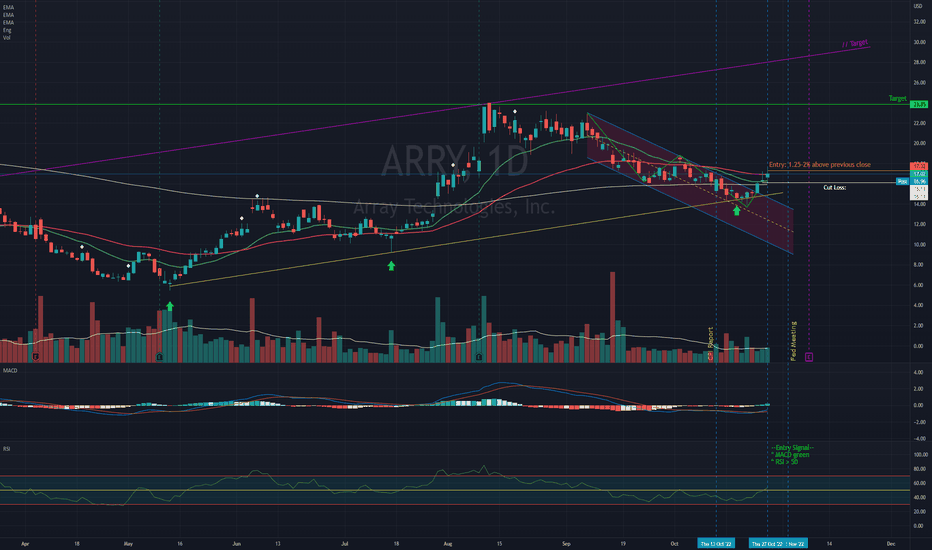Open the USD currency selector on price axis
Image resolution: width=932 pixels, height=550 pixels.
[919, 6]
